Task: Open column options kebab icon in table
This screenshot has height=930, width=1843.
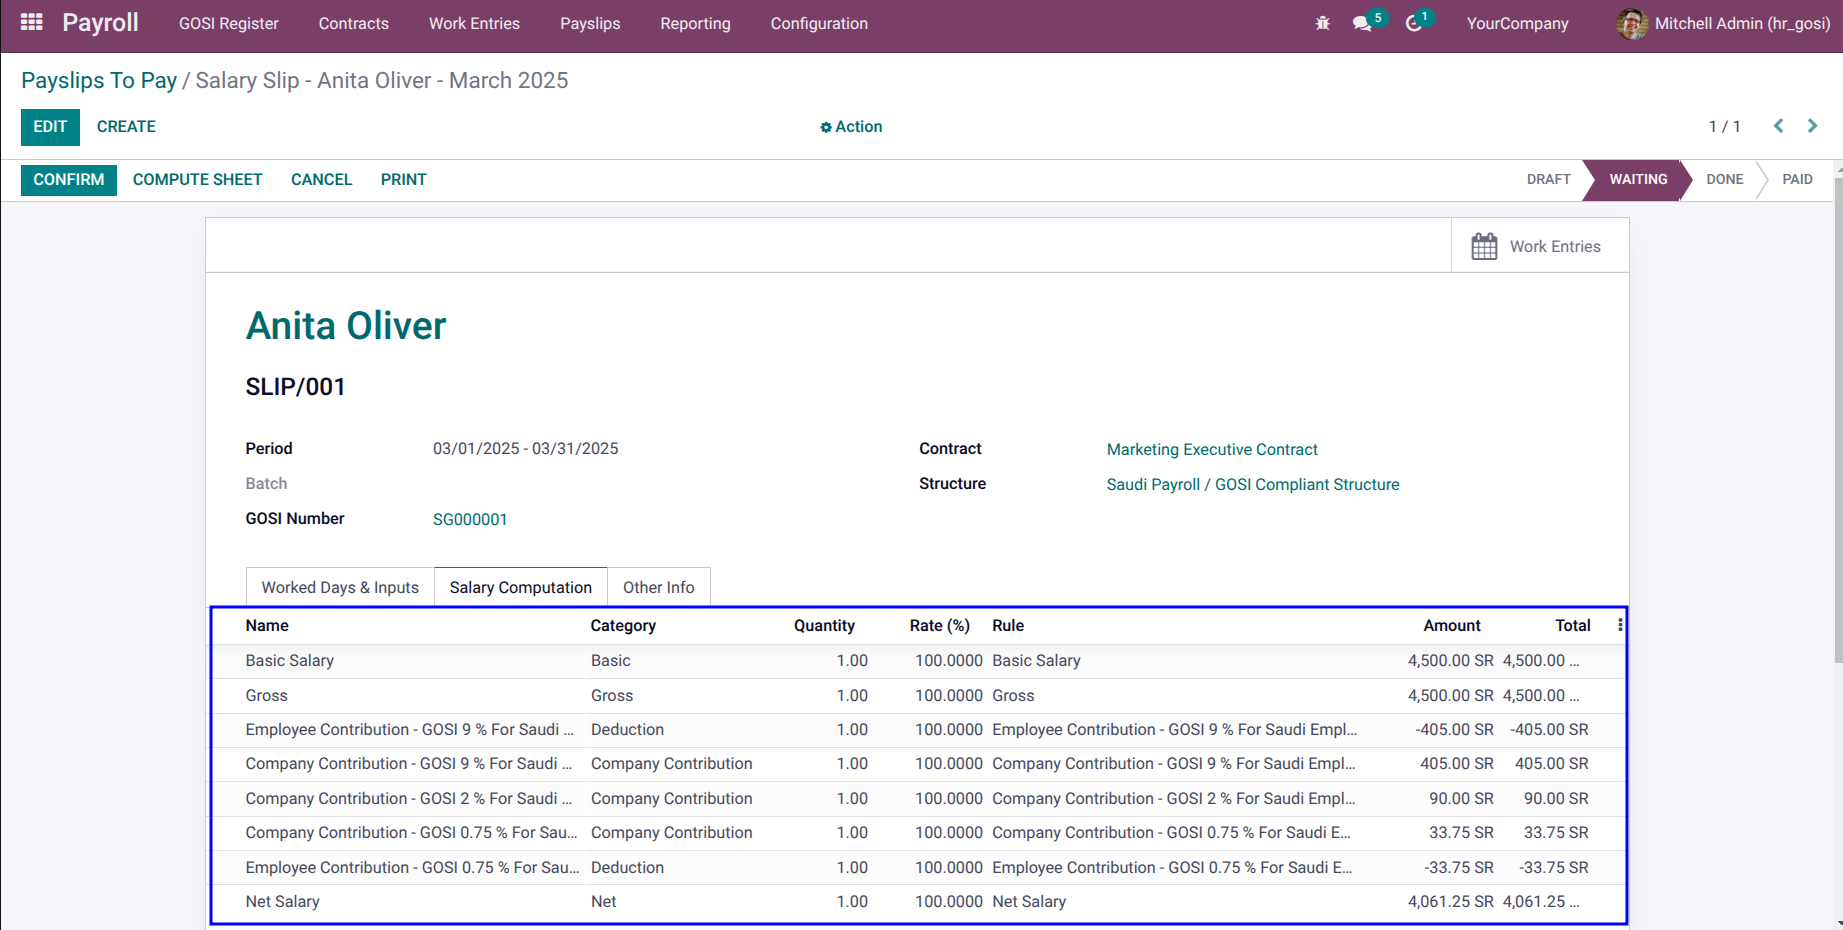Action: pos(1620,625)
